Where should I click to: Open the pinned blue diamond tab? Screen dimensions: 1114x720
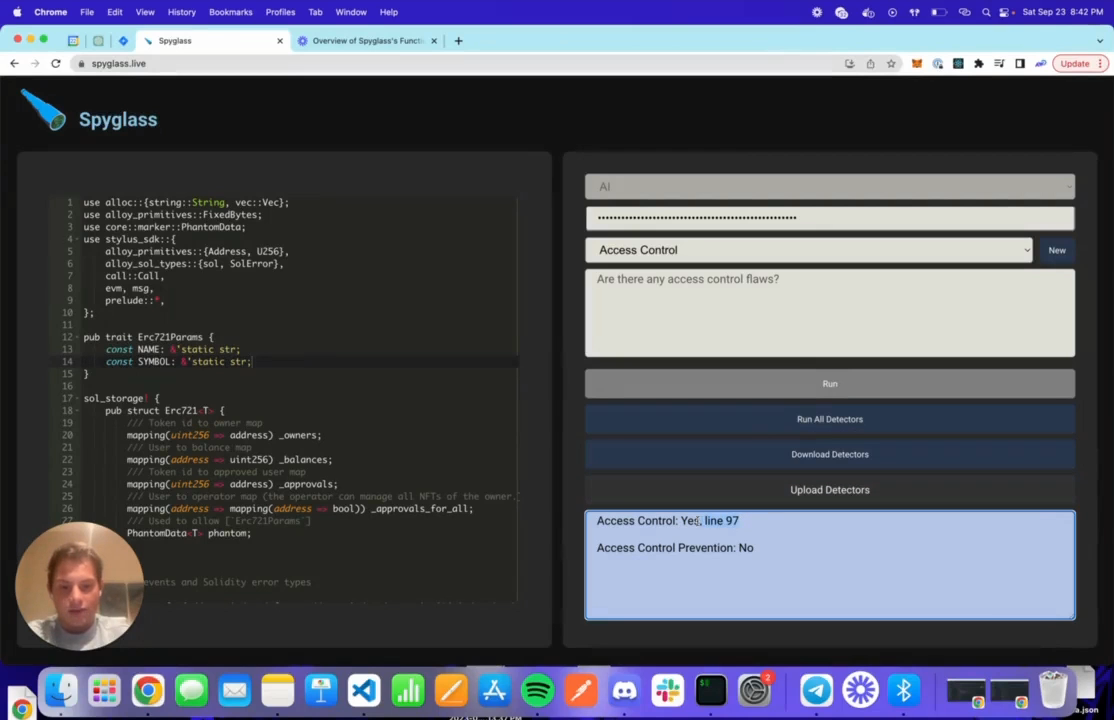pos(123,41)
